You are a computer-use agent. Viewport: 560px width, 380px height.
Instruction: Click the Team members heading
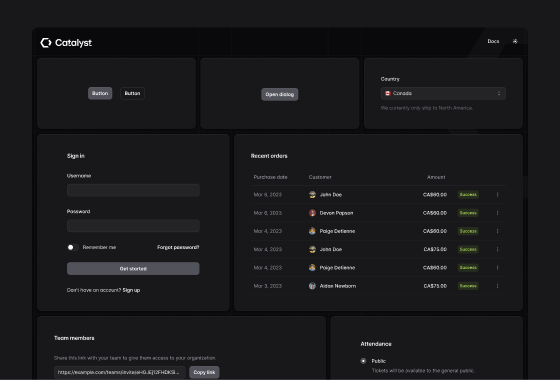click(x=74, y=338)
